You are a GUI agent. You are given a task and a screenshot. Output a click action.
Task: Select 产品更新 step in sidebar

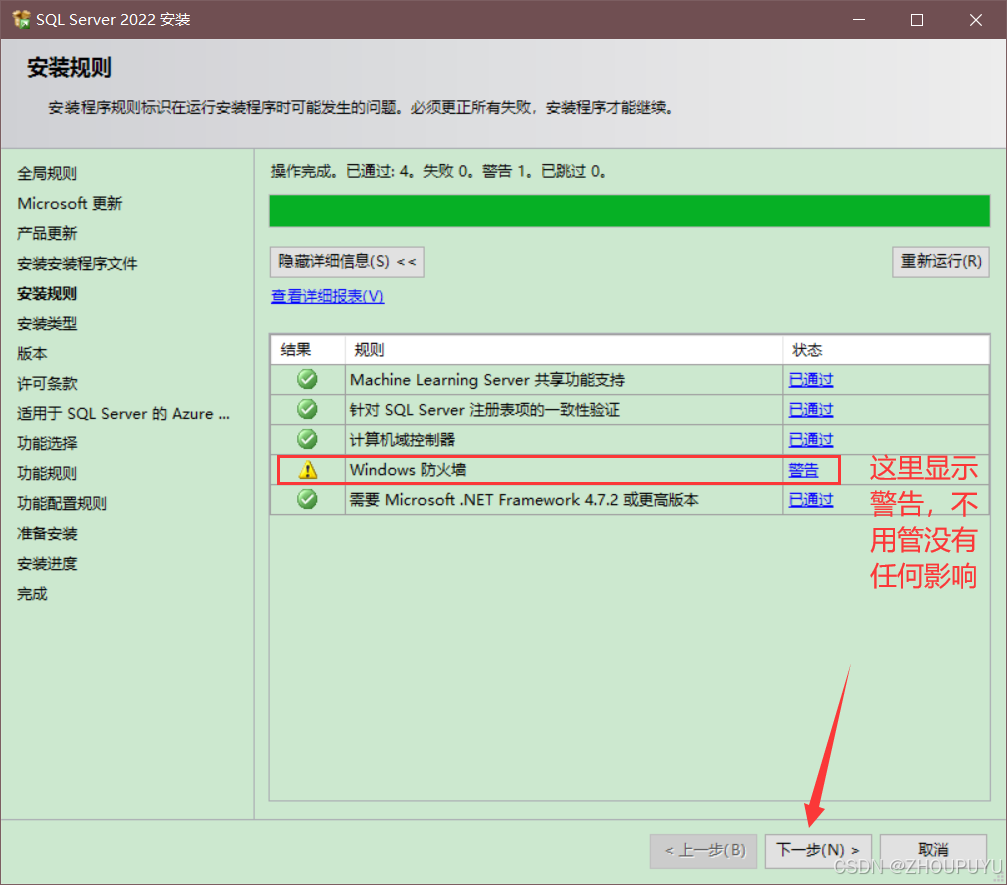47,233
